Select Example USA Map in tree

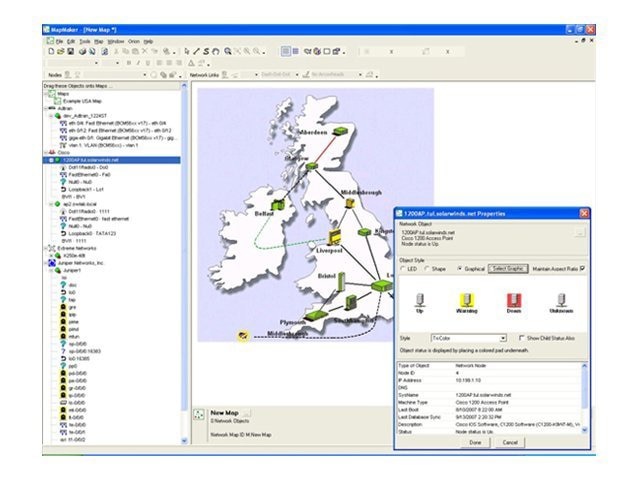coord(82,102)
